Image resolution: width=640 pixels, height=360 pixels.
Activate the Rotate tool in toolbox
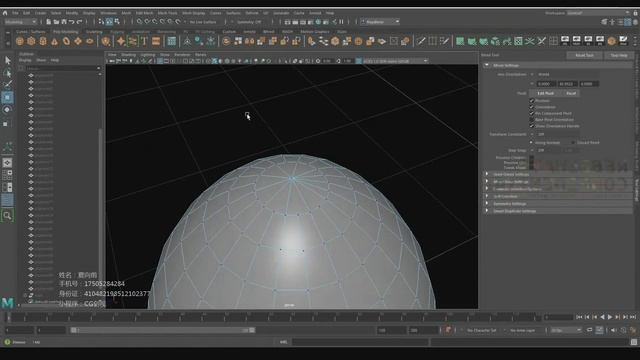(x=7, y=110)
